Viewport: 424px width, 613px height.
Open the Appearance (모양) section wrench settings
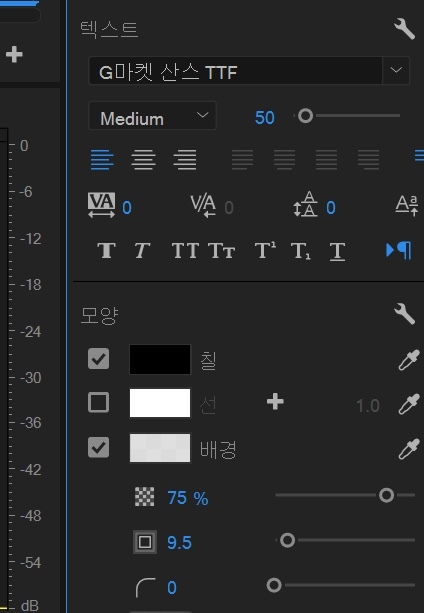click(404, 313)
